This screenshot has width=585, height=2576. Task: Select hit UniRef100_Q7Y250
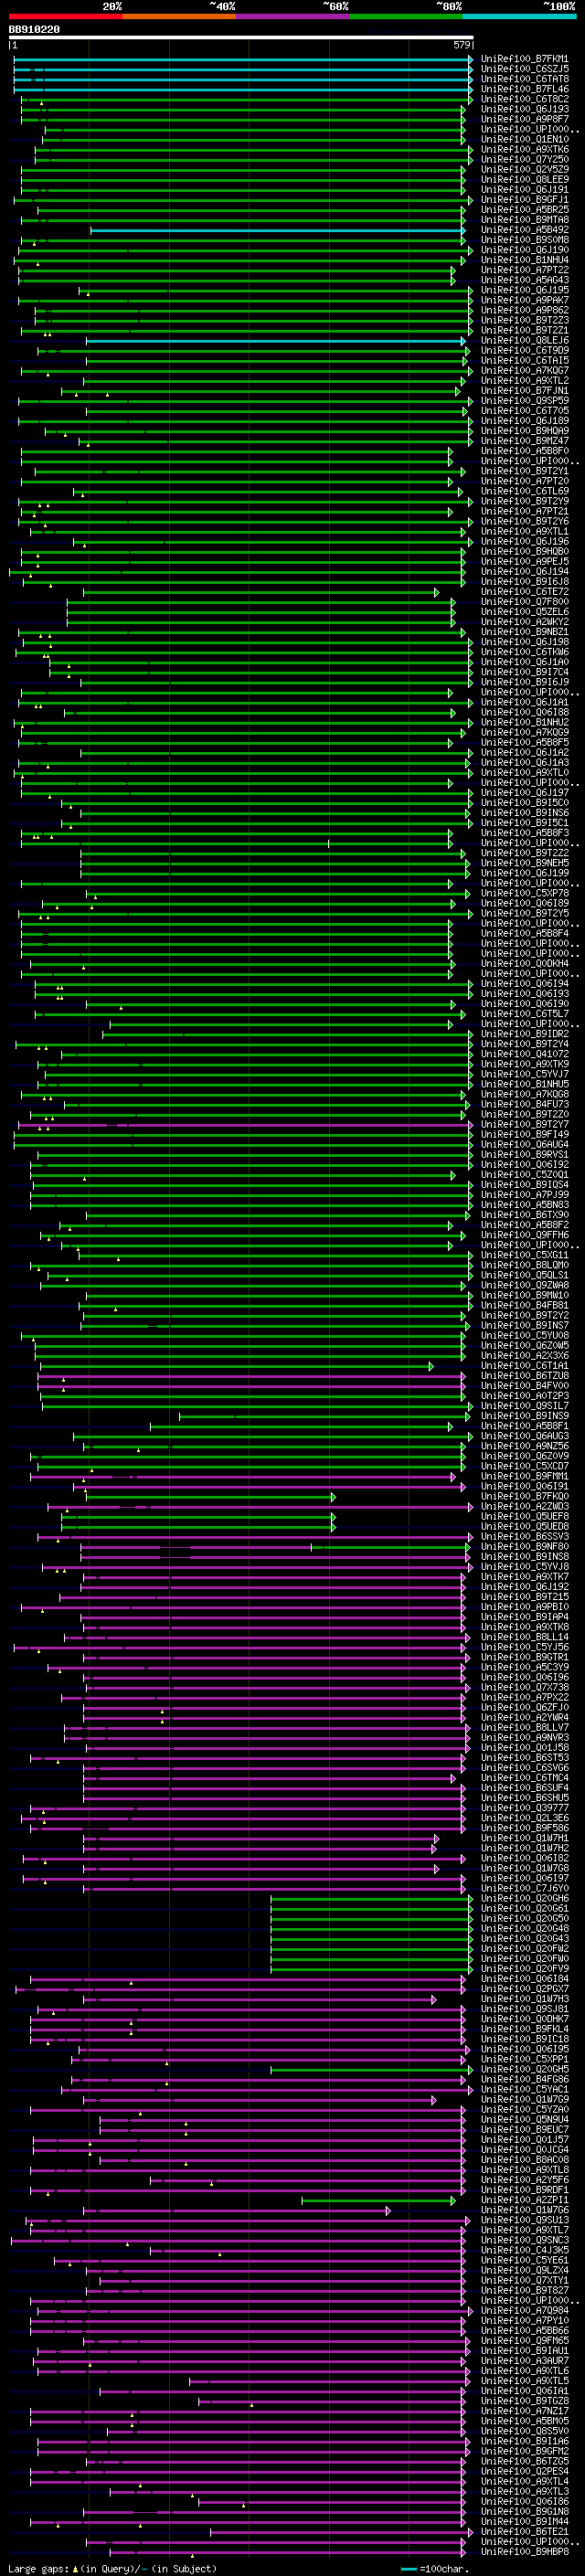(525, 159)
